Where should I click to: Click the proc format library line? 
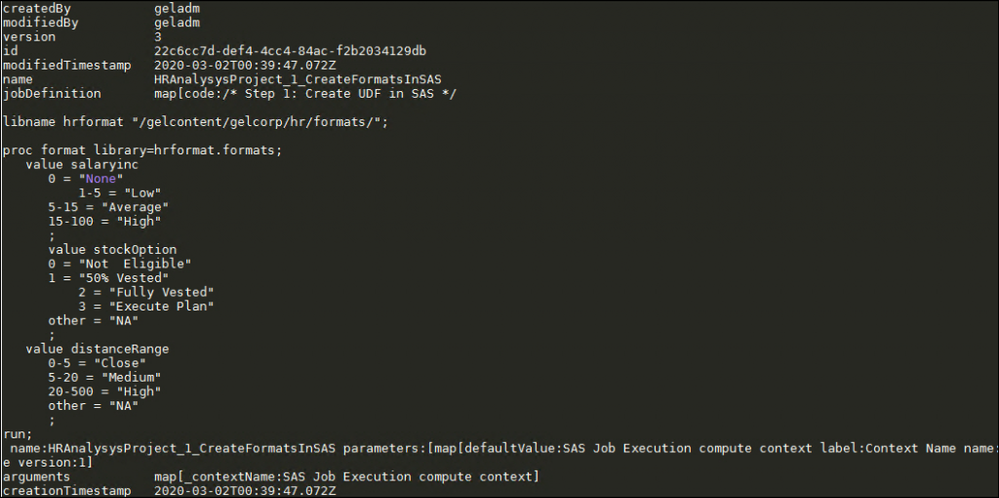click(x=142, y=150)
